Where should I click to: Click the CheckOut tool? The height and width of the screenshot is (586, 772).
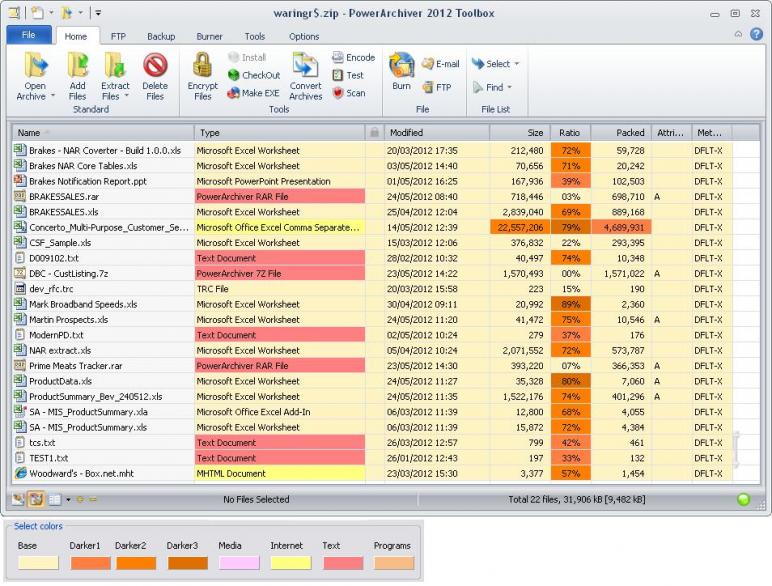point(254,75)
